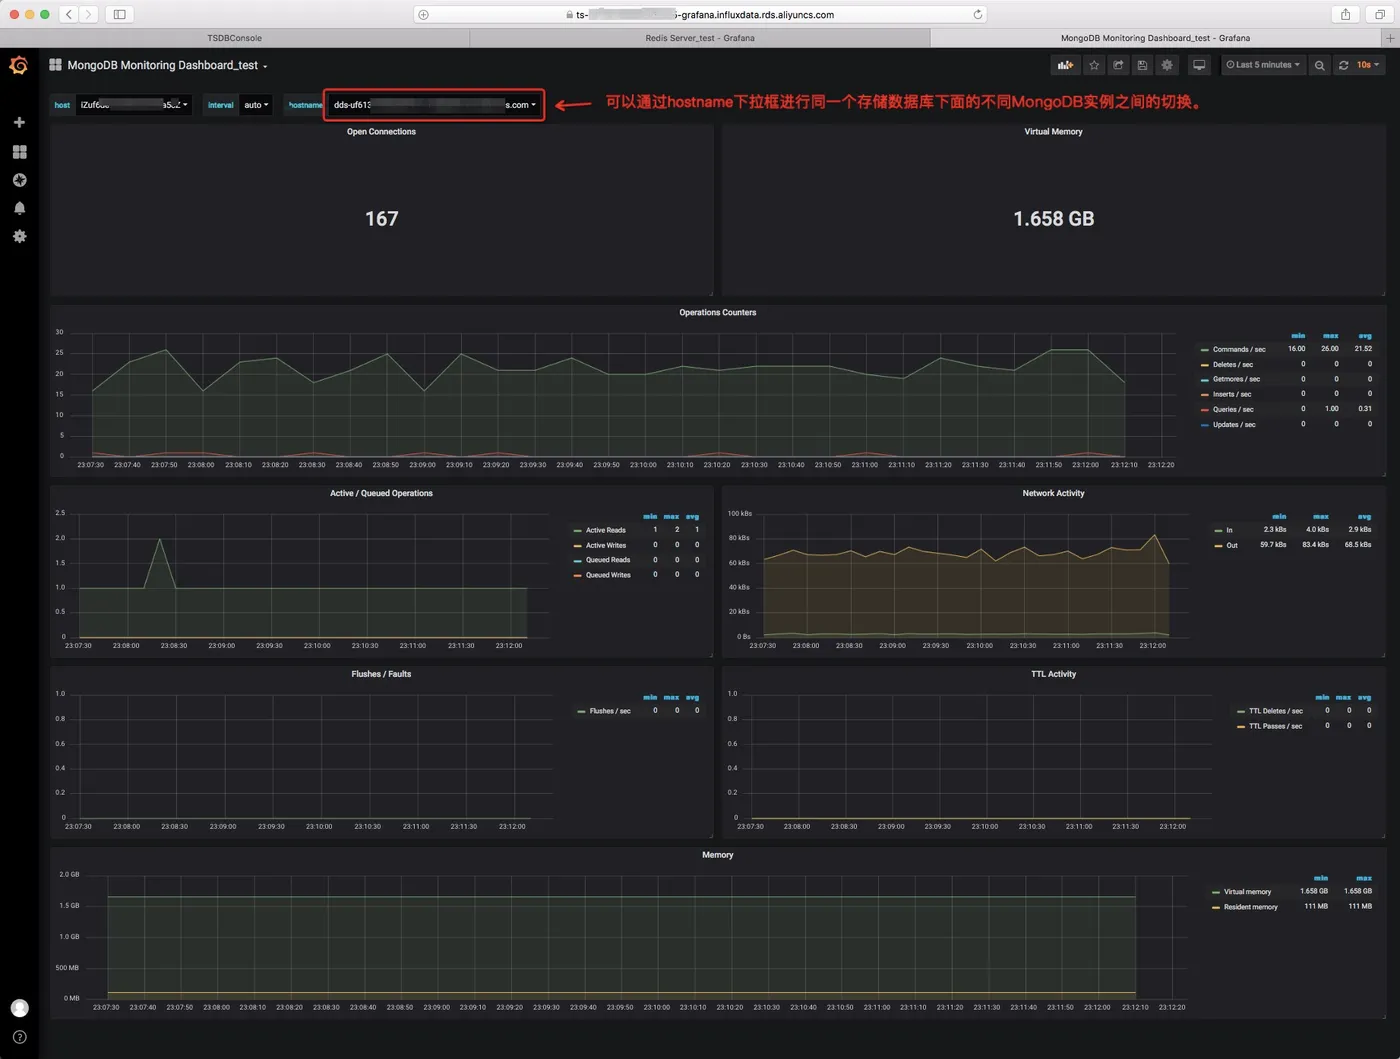Select the MongoDB Monitoring Dashboard_test tab
This screenshot has height=1059, width=1400.
tap(1156, 38)
